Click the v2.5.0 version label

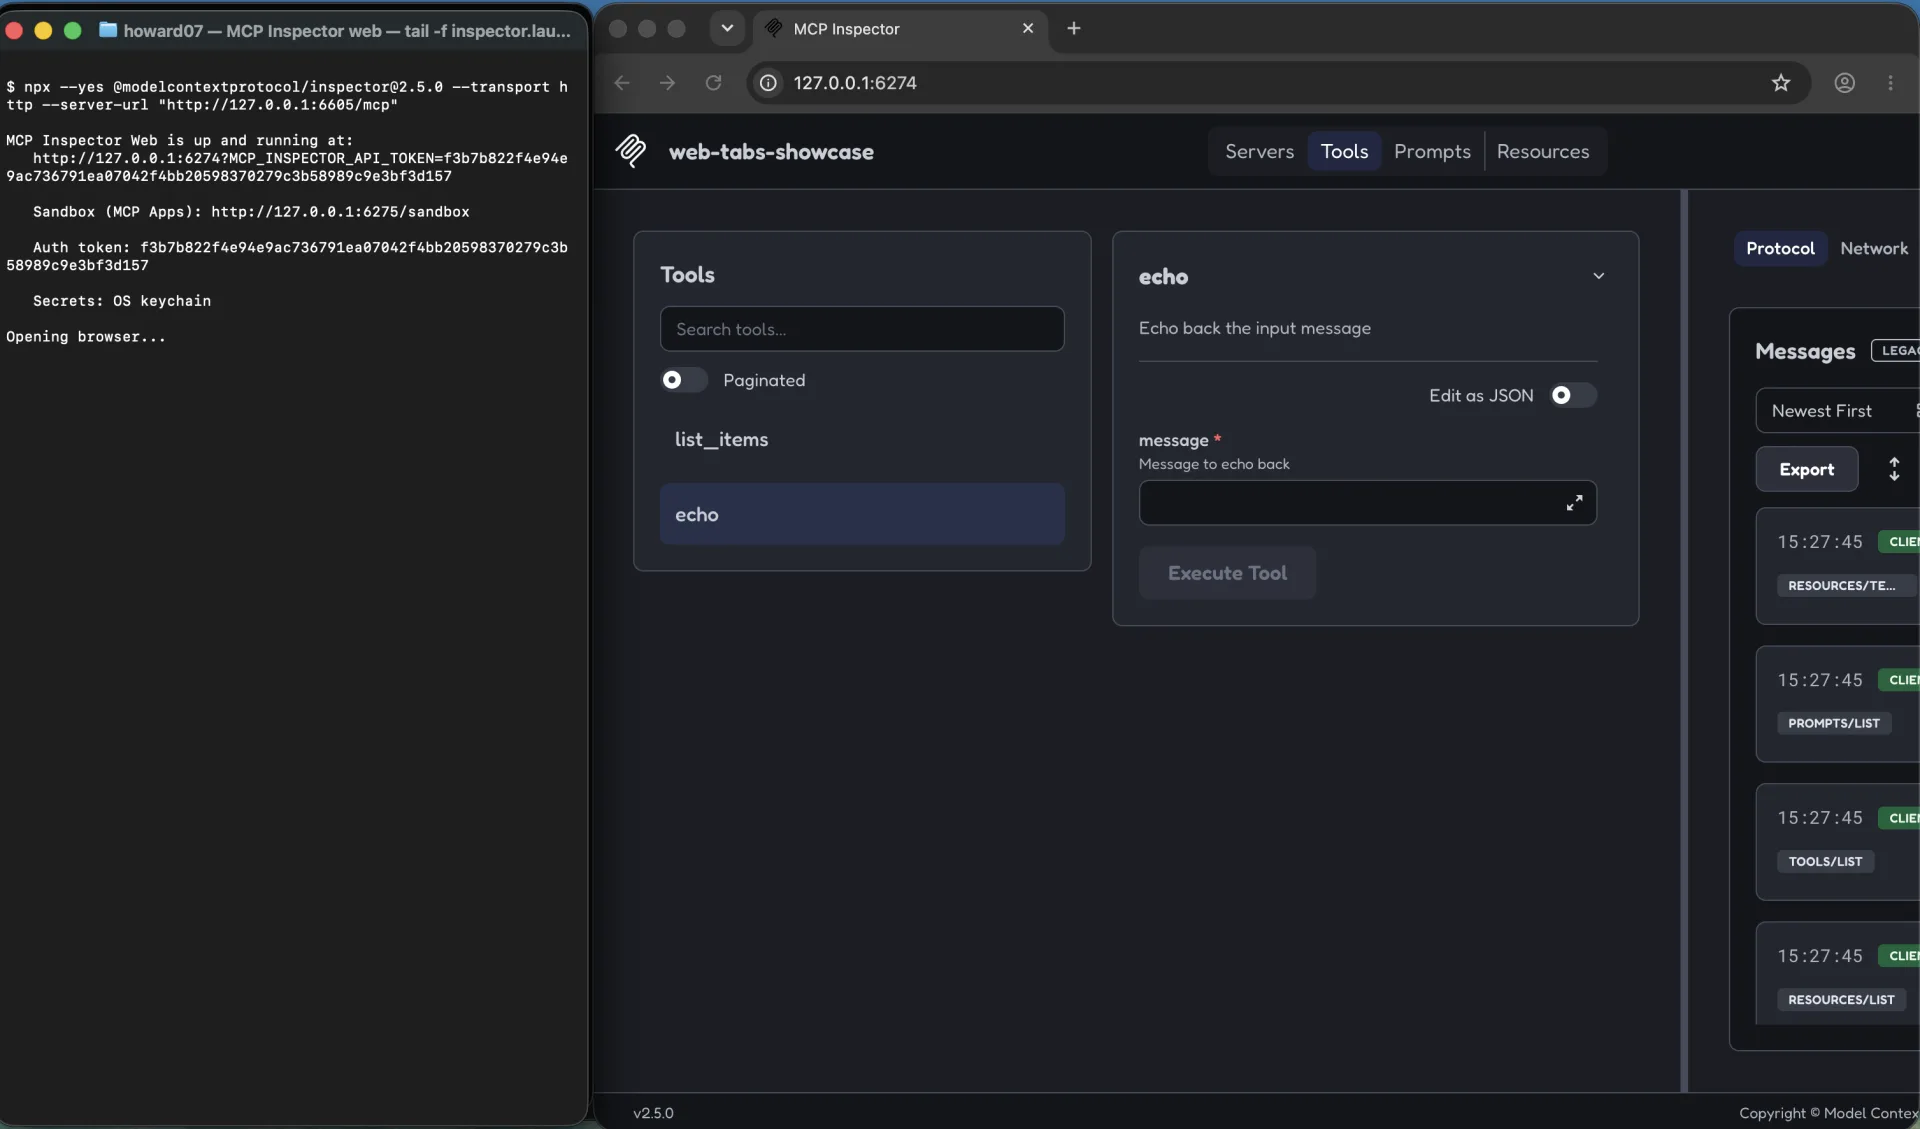click(653, 1113)
